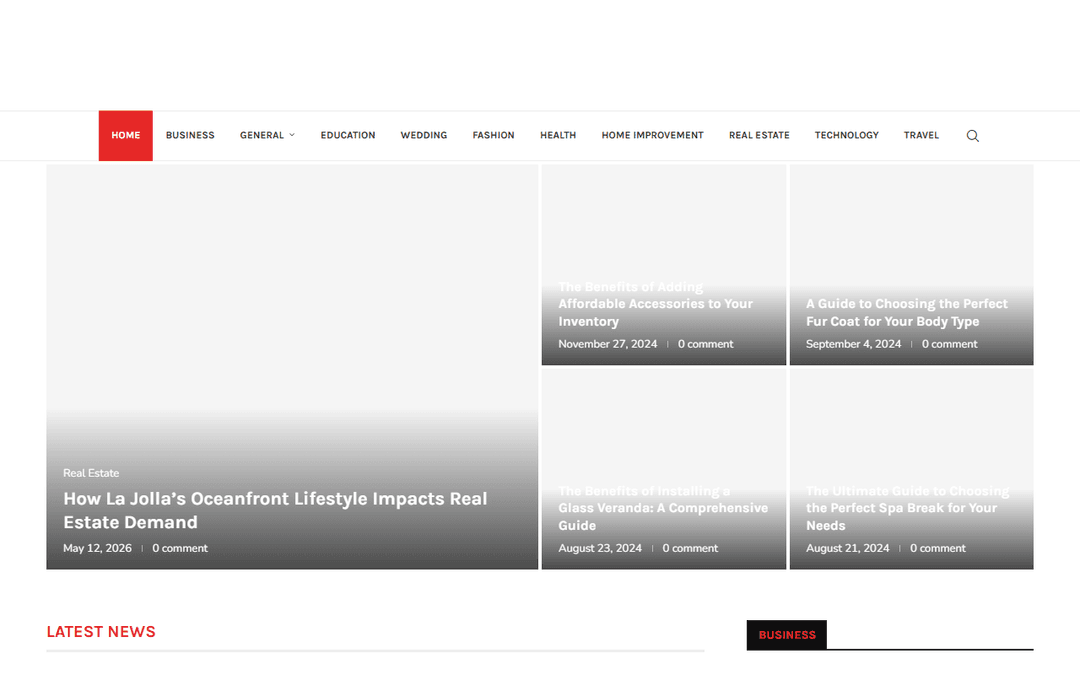
Task: Open Home Improvement category
Action: (652, 136)
